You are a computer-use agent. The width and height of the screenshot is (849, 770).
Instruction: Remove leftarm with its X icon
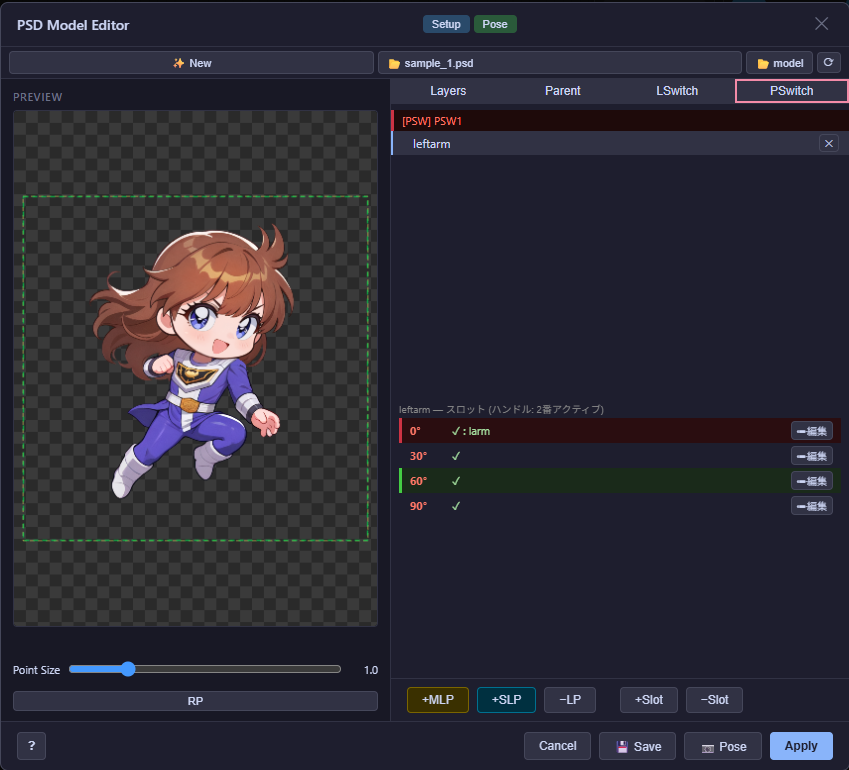828,143
